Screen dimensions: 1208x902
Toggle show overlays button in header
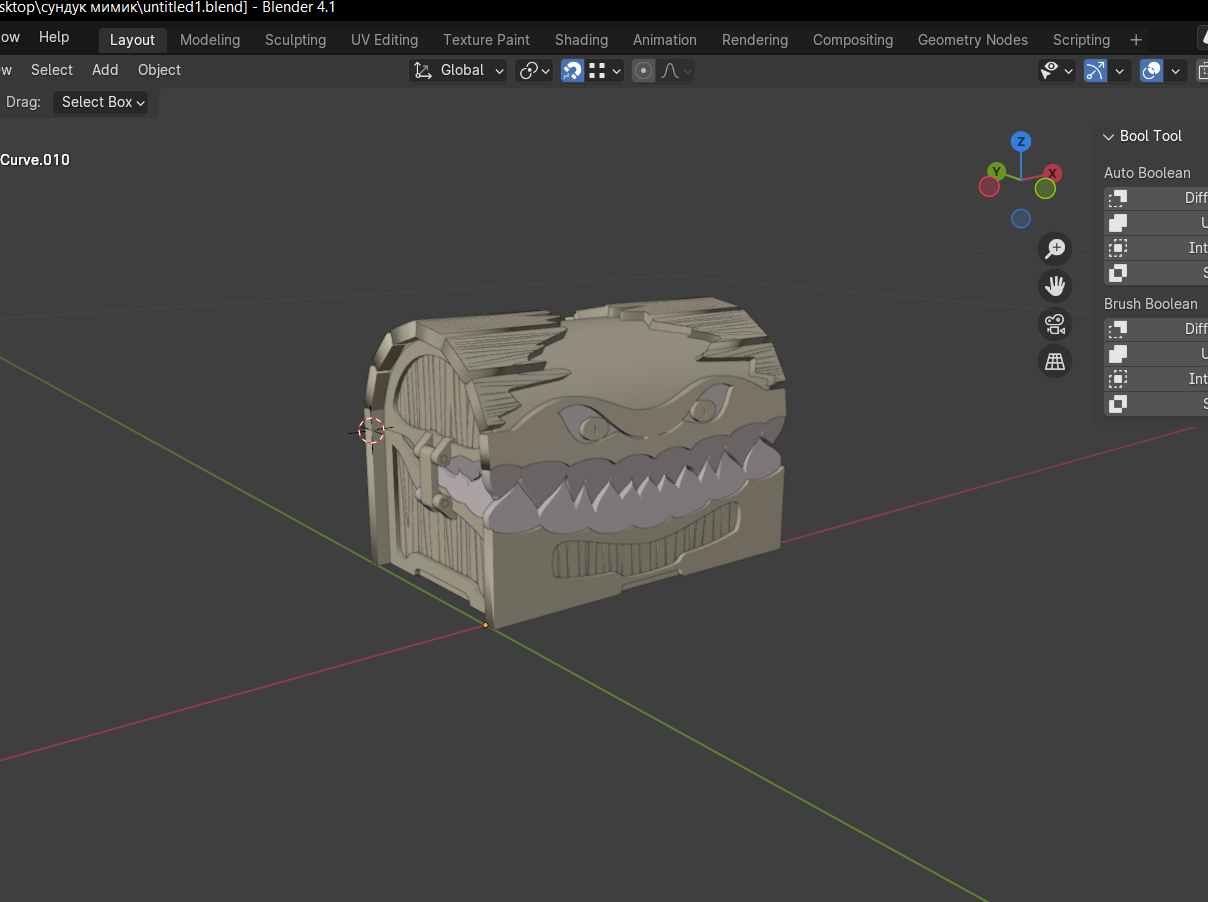[x=1152, y=70]
